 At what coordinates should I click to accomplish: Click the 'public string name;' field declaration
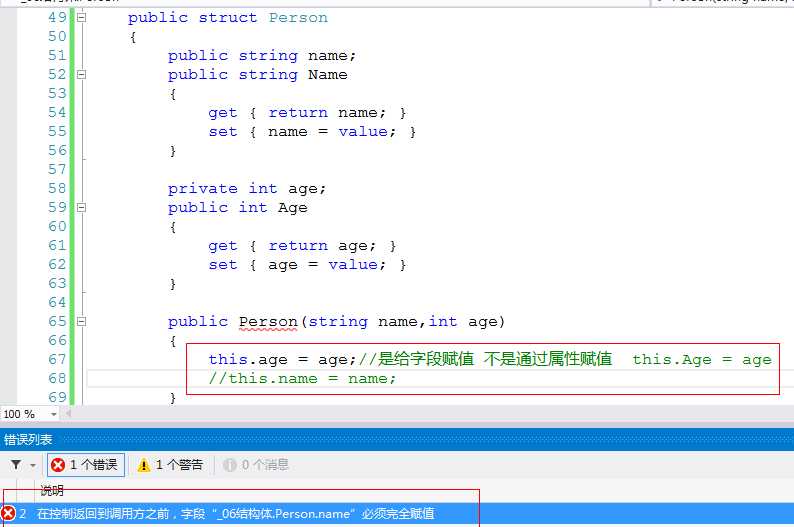point(262,56)
